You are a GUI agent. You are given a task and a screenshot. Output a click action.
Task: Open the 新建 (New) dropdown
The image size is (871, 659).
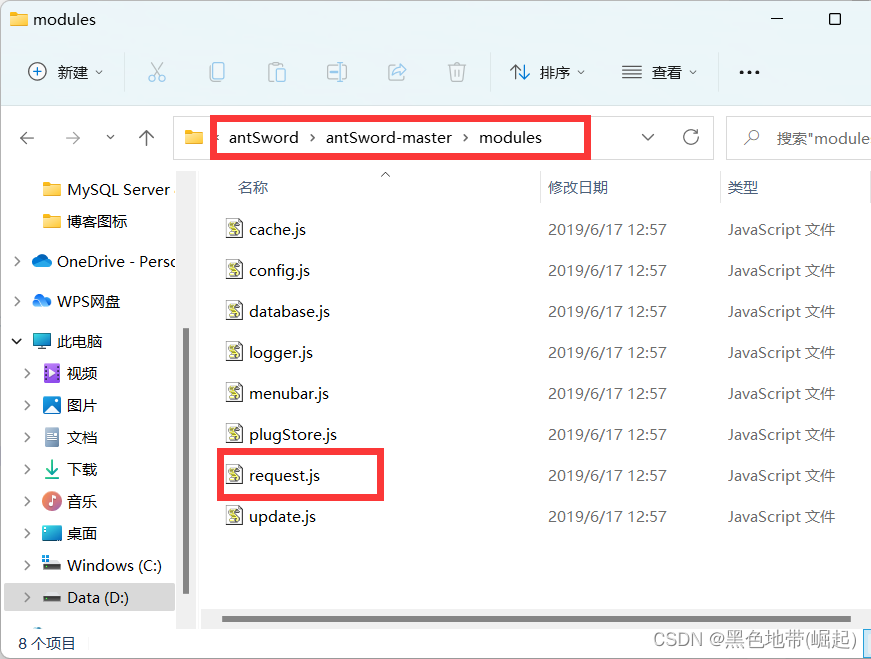(x=66, y=72)
